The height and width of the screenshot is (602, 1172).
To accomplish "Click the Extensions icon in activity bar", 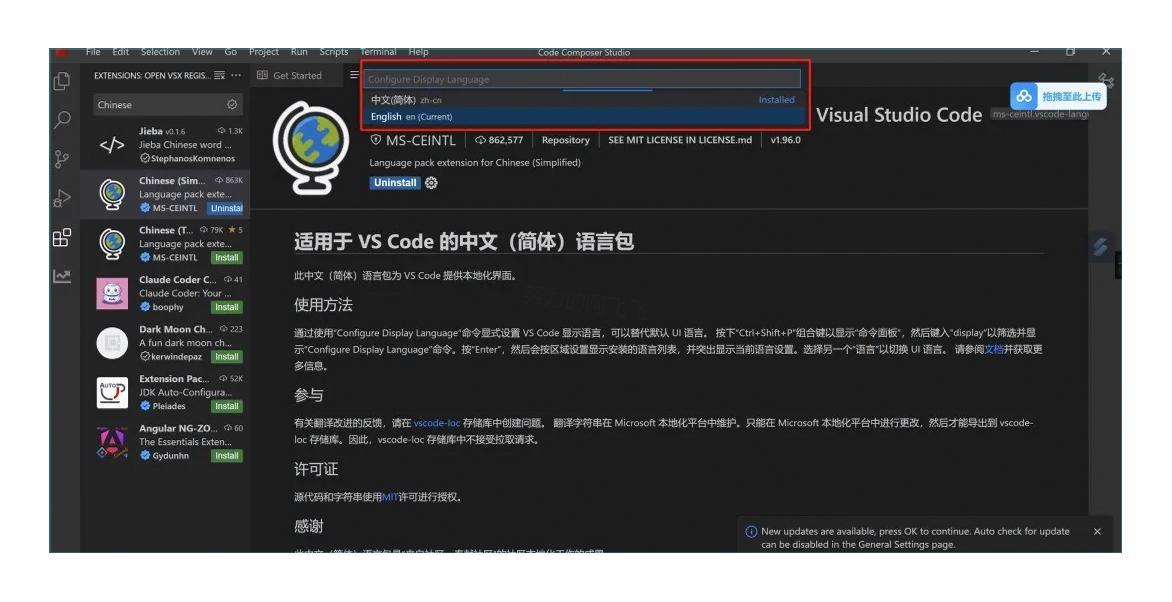I will tap(63, 237).
